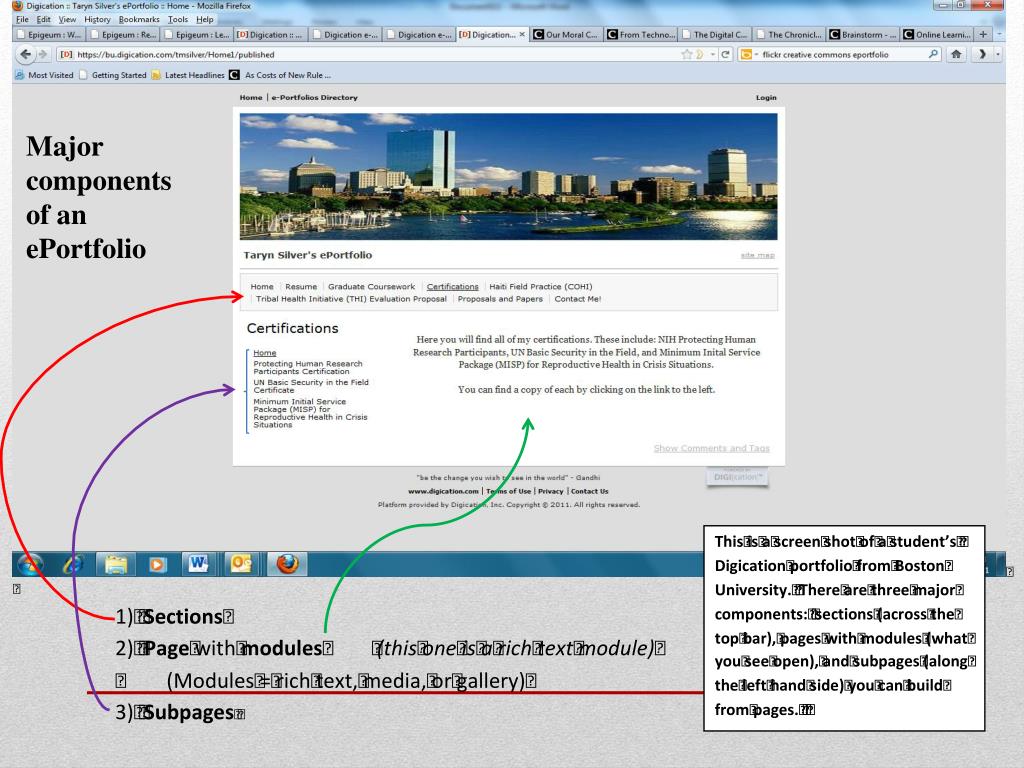Click the back navigation arrow

(x=25, y=56)
